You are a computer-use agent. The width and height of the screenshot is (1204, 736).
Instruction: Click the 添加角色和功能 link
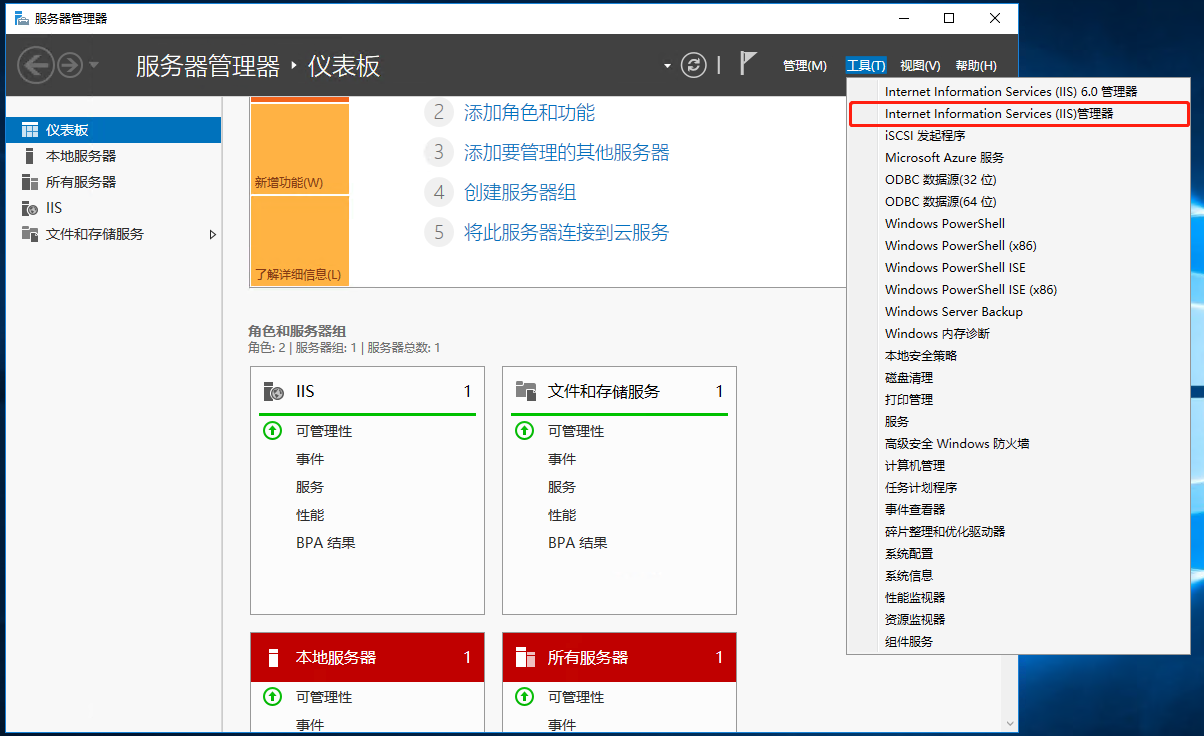(x=529, y=112)
